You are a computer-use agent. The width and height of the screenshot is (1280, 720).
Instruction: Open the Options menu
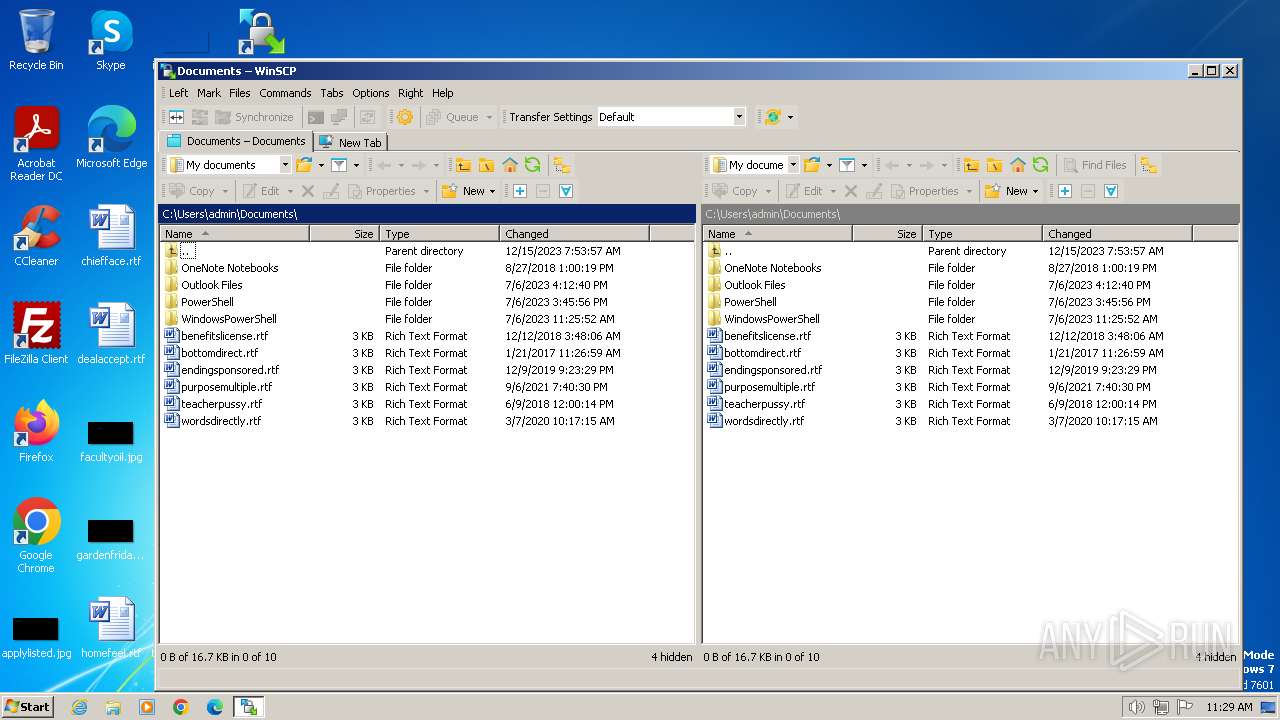coord(370,93)
